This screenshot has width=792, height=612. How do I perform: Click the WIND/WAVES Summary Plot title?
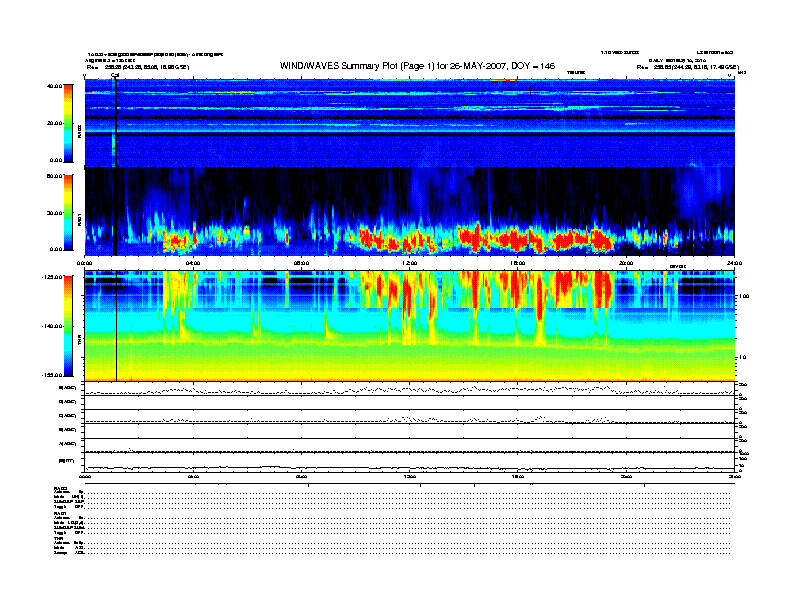coord(417,66)
